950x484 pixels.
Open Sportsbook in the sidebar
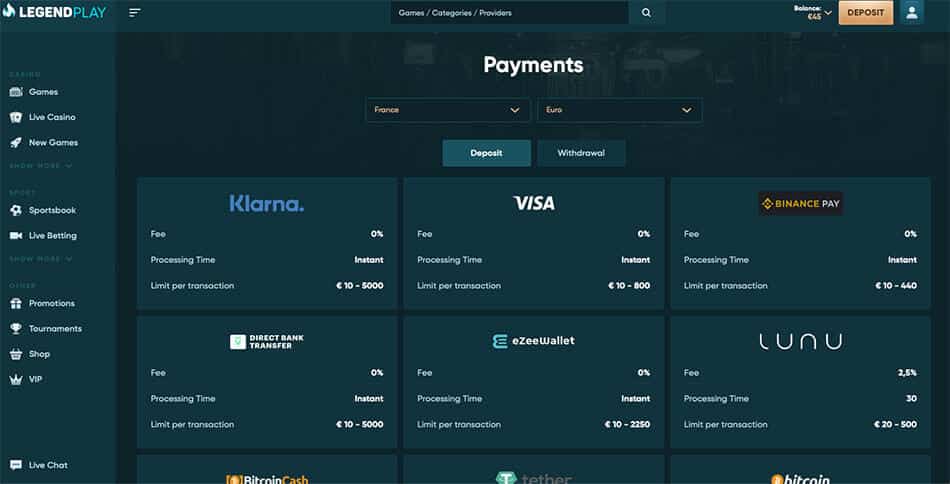[53, 210]
